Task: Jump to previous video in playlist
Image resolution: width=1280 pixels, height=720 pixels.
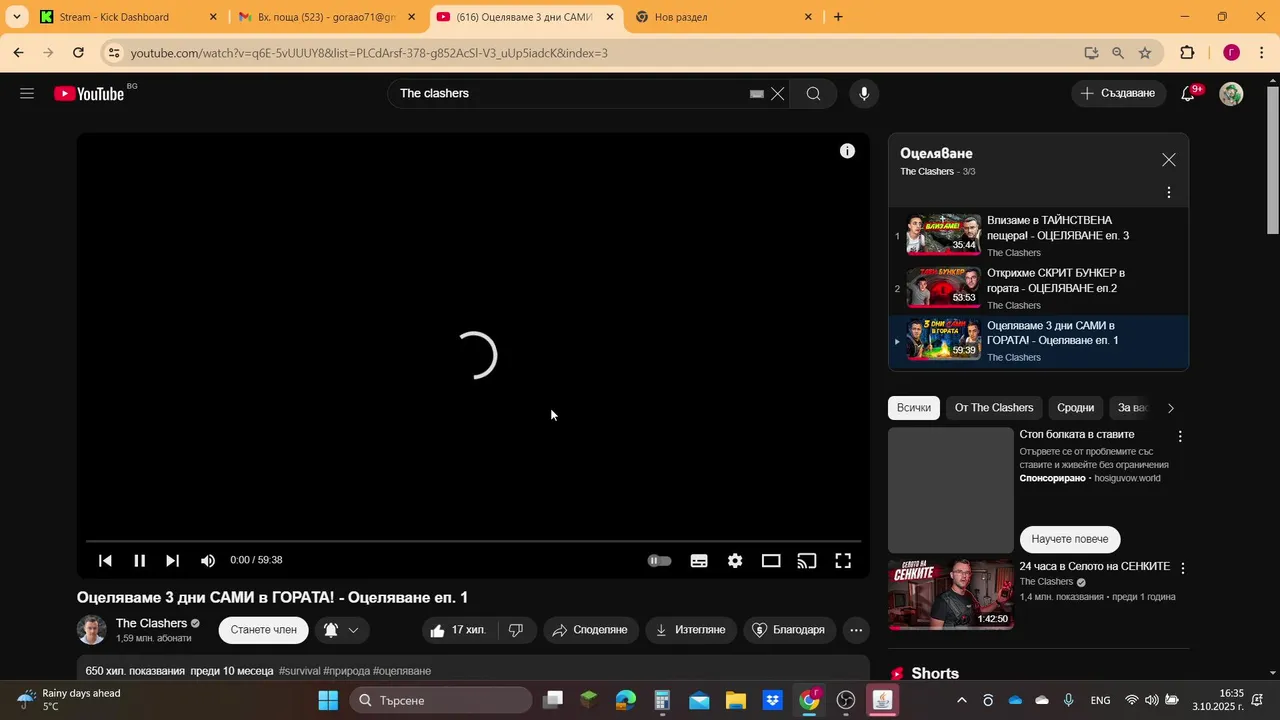Action: [x=105, y=561]
